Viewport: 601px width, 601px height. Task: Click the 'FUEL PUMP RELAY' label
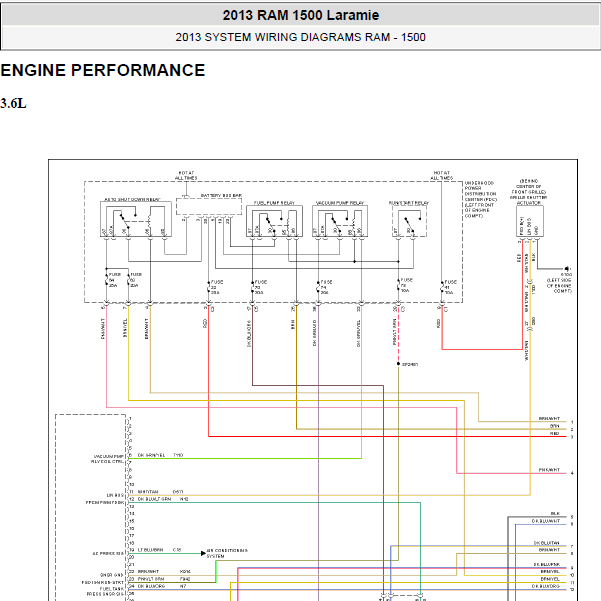pos(274,203)
